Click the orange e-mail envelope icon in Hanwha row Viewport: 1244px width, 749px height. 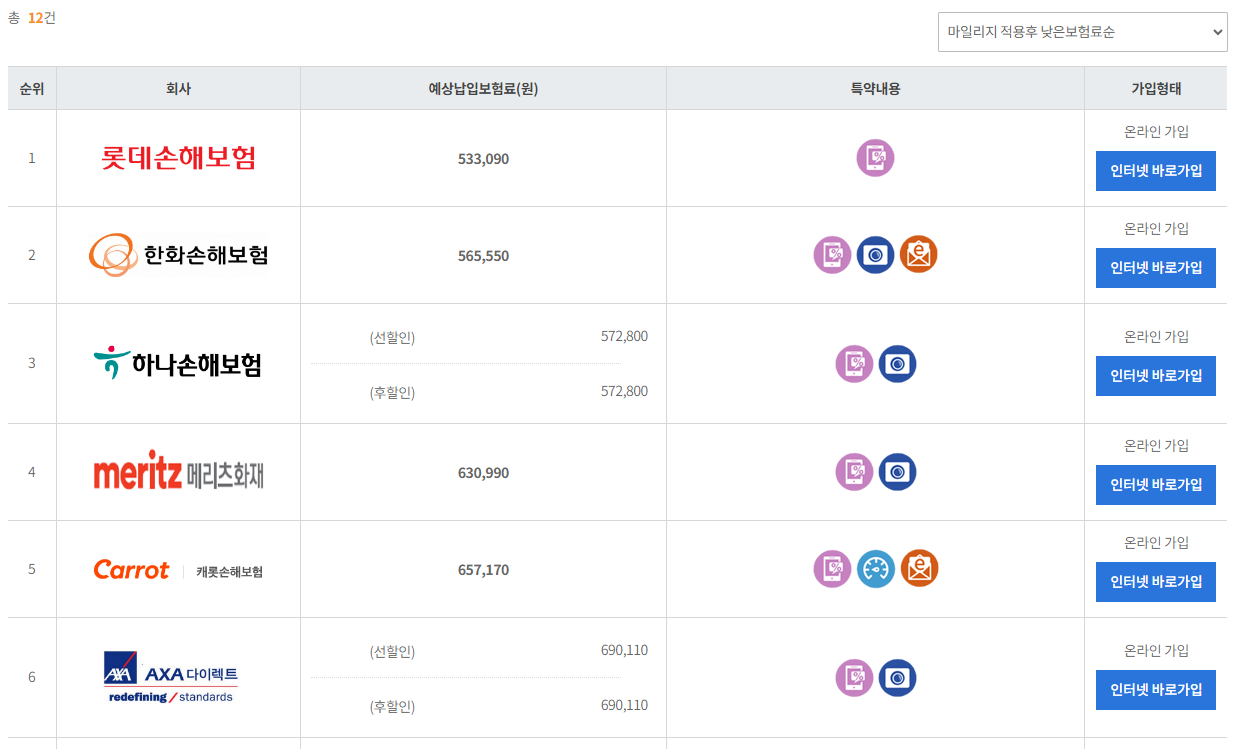[x=918, y=255]
